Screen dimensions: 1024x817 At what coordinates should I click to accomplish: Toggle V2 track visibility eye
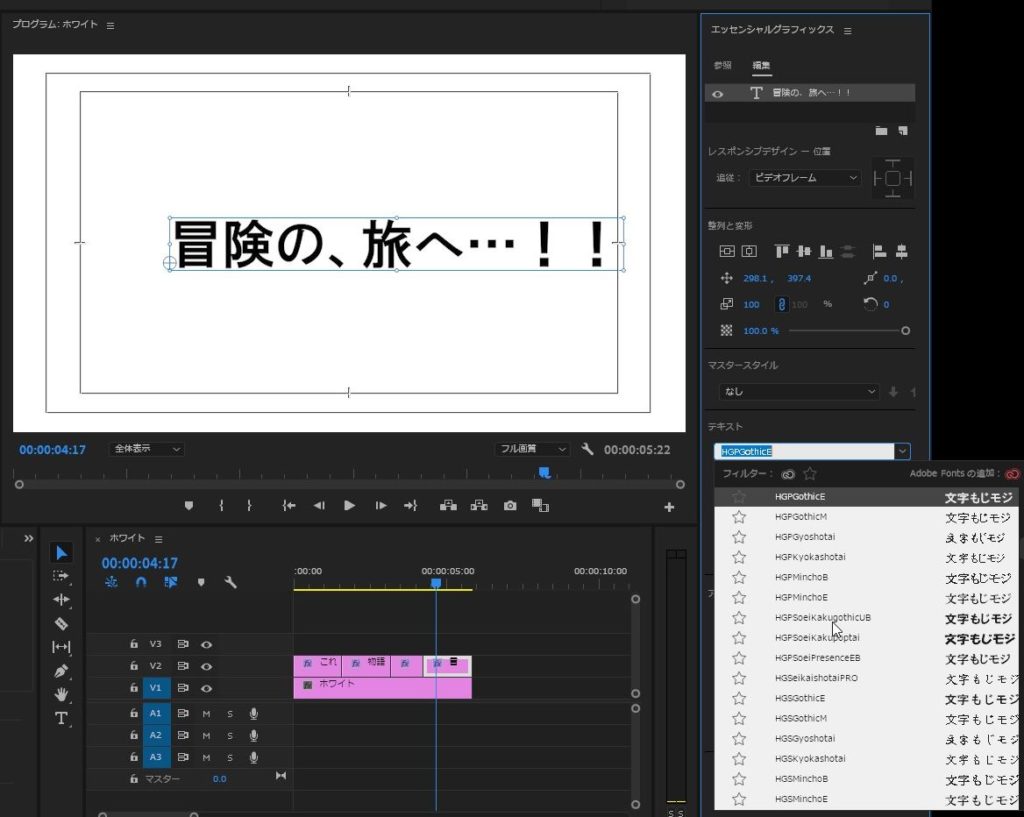coord(206,666)
